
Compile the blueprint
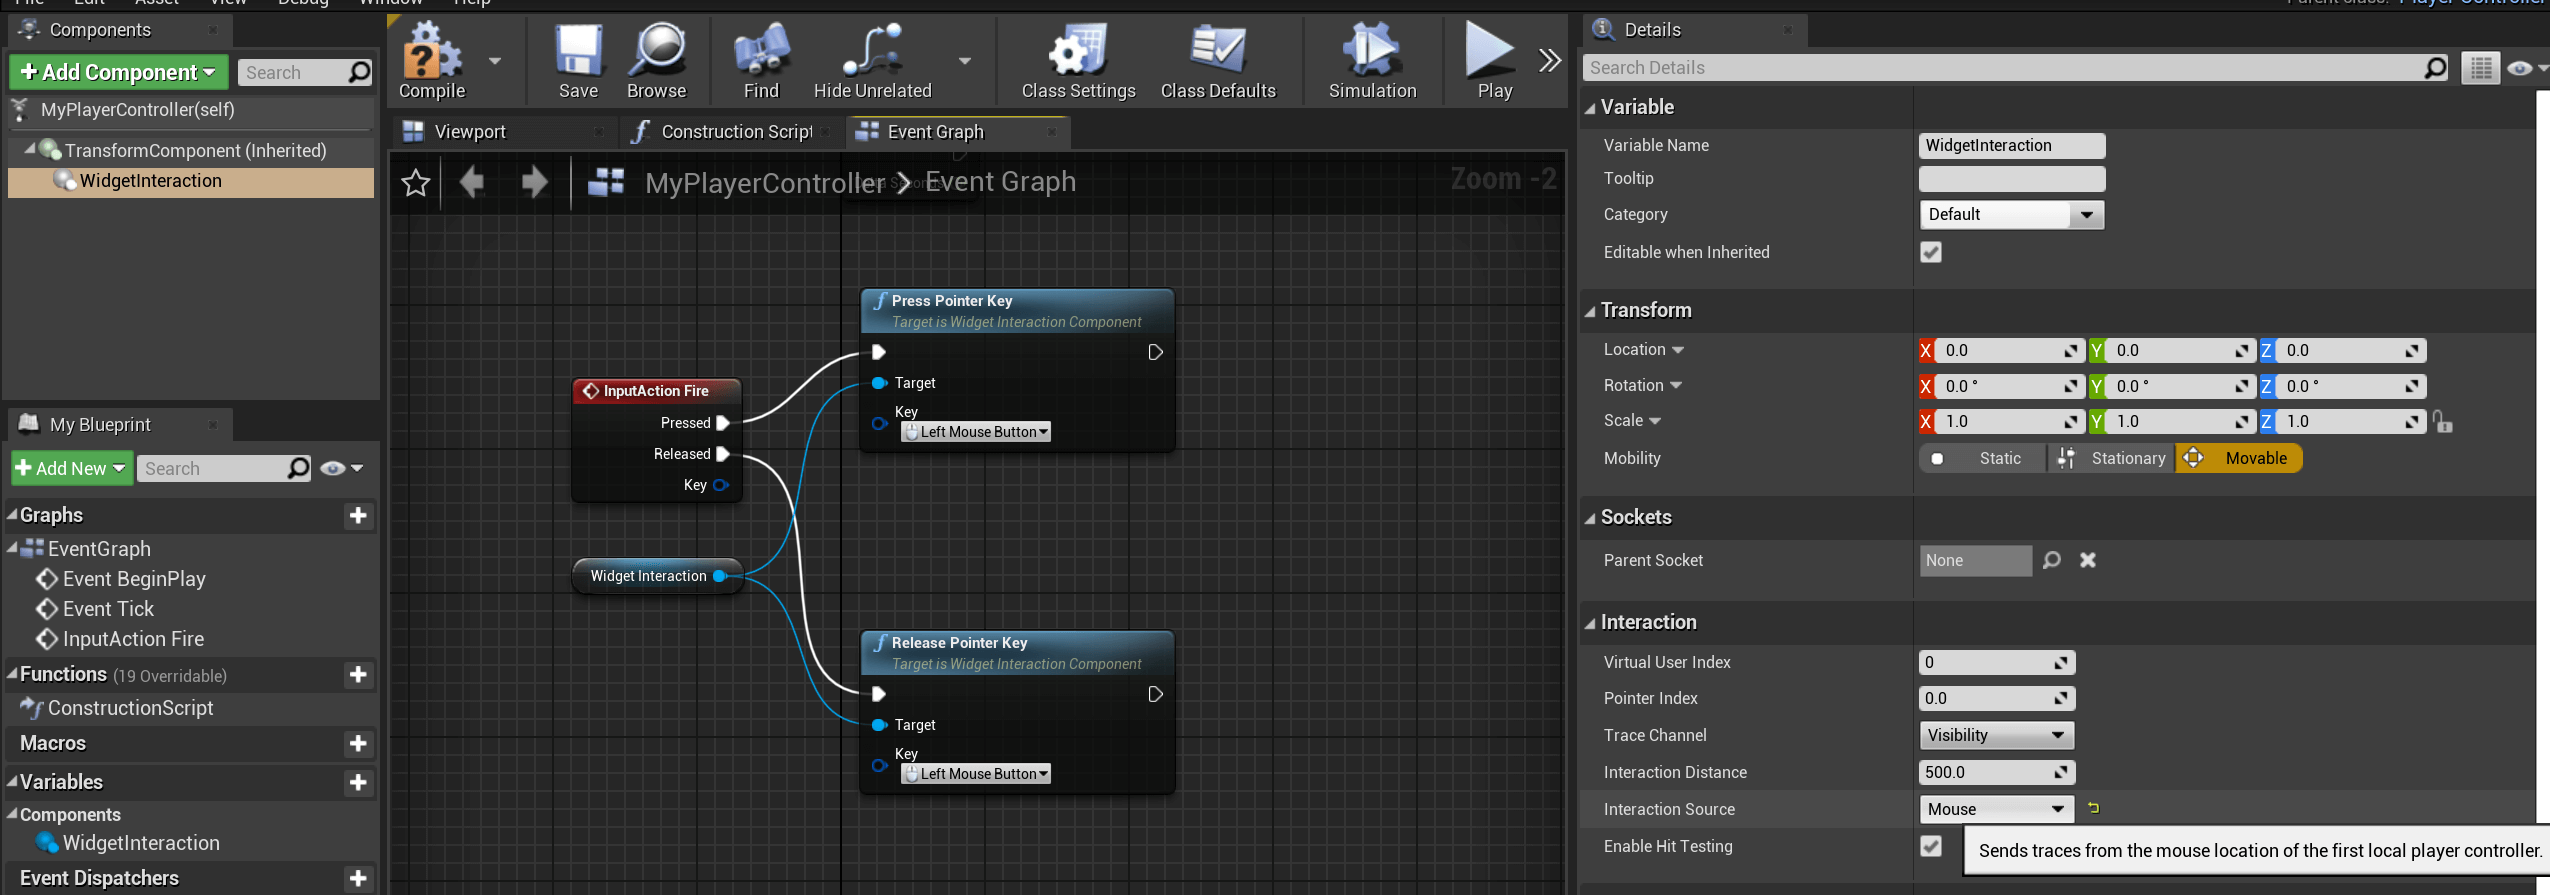(x=432, y=62)
